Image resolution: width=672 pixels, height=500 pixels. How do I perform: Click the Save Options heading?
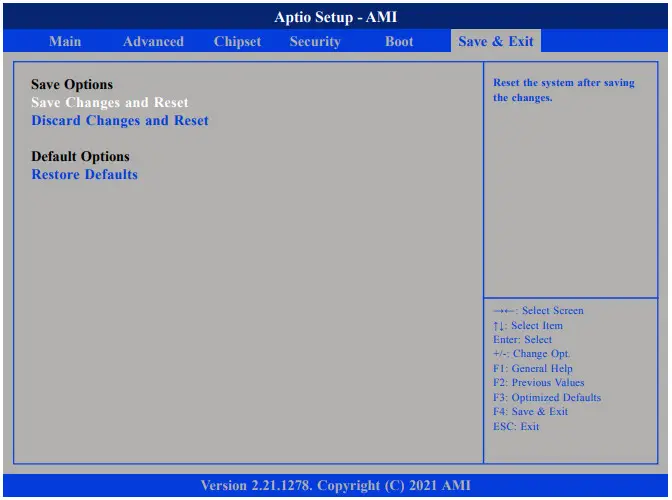72,85
